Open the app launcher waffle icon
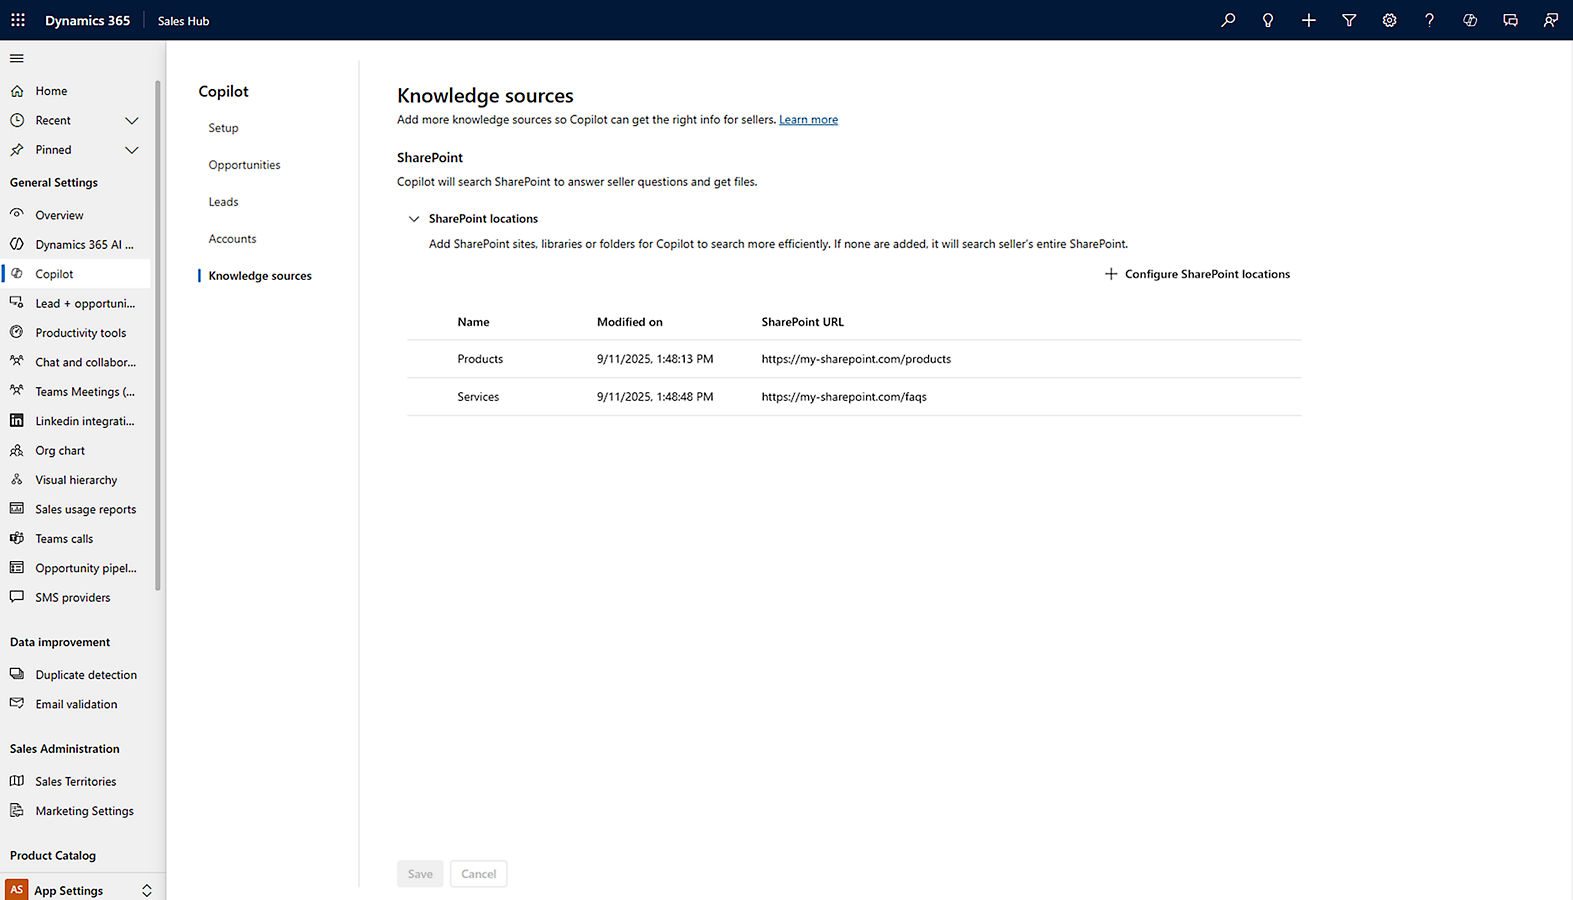 click(18, 20)
